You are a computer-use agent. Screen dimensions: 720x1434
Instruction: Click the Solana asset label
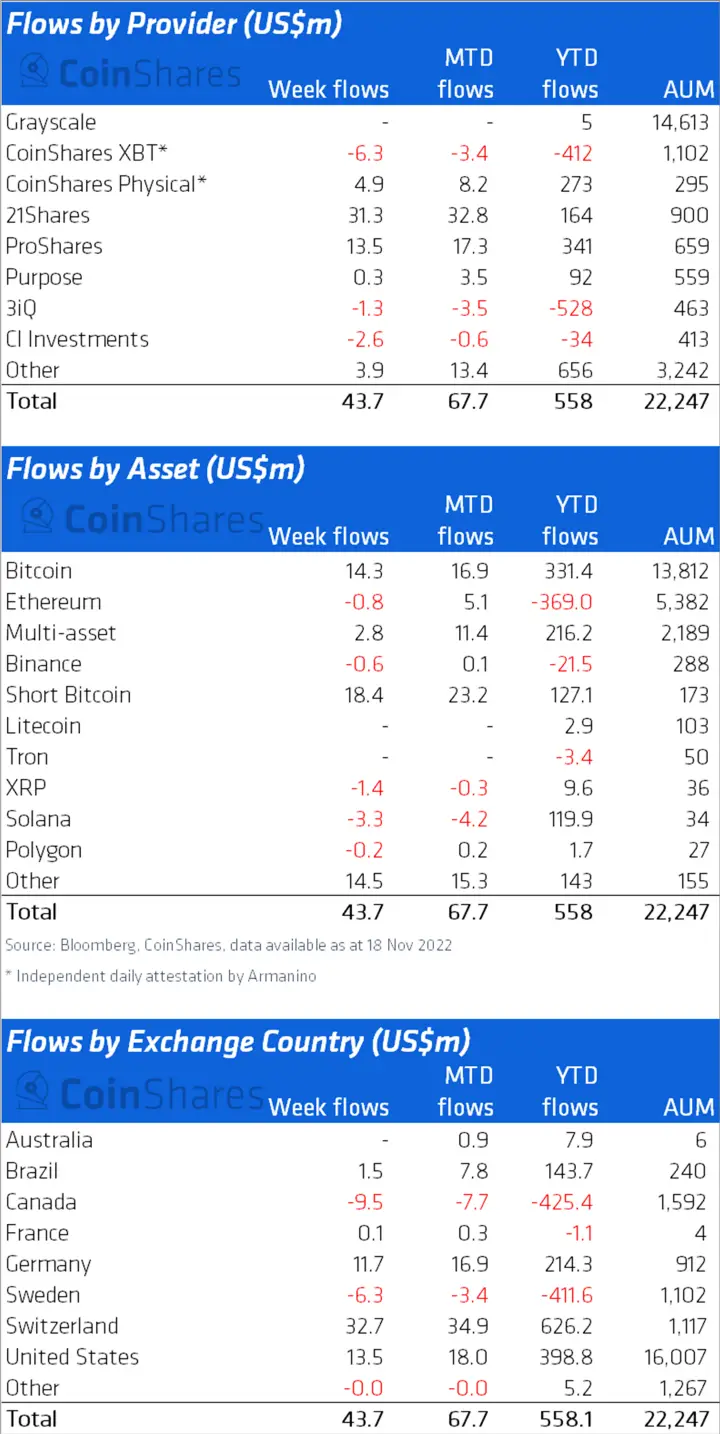(x=38, y=819)
